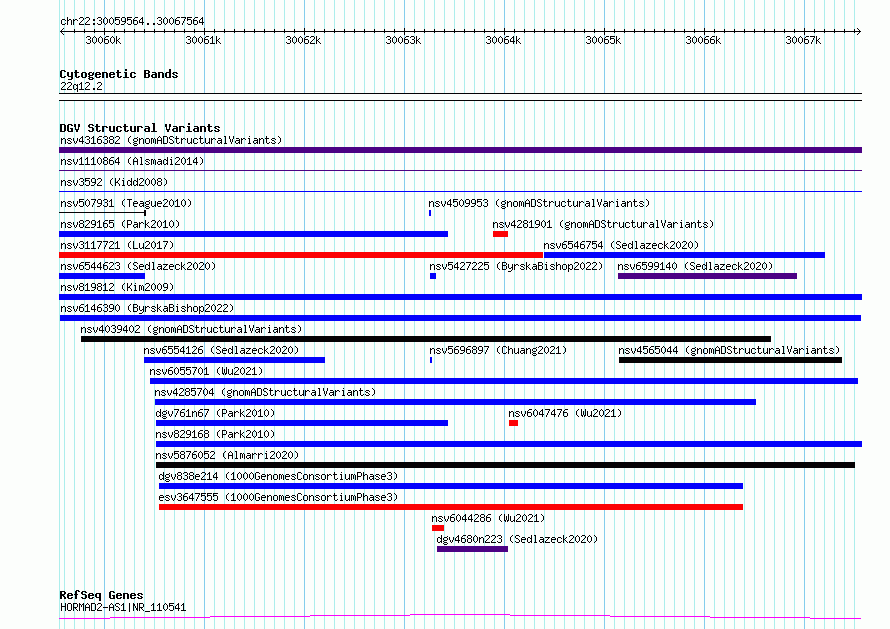Click the black nsv5876052 variant bar
The height and width of the screenshot is (629, 890).
(505, 465)
